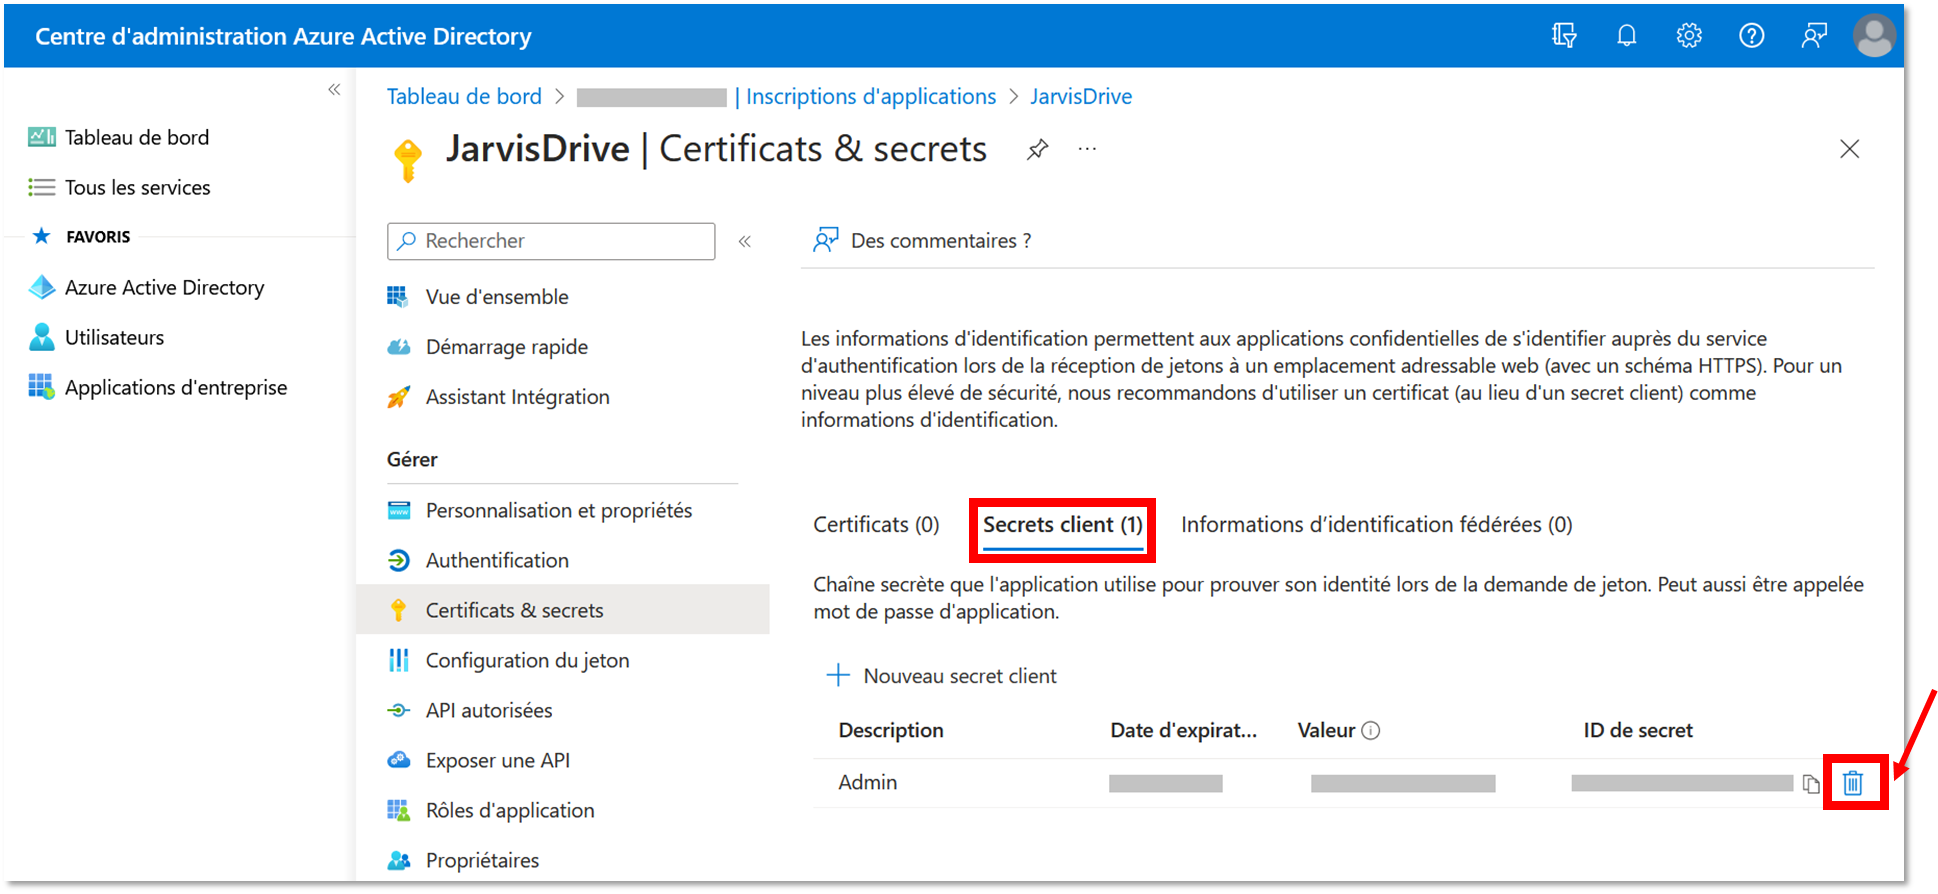Open feedback icon in top bar
1938x894 pixels.
coord(1814,36)
